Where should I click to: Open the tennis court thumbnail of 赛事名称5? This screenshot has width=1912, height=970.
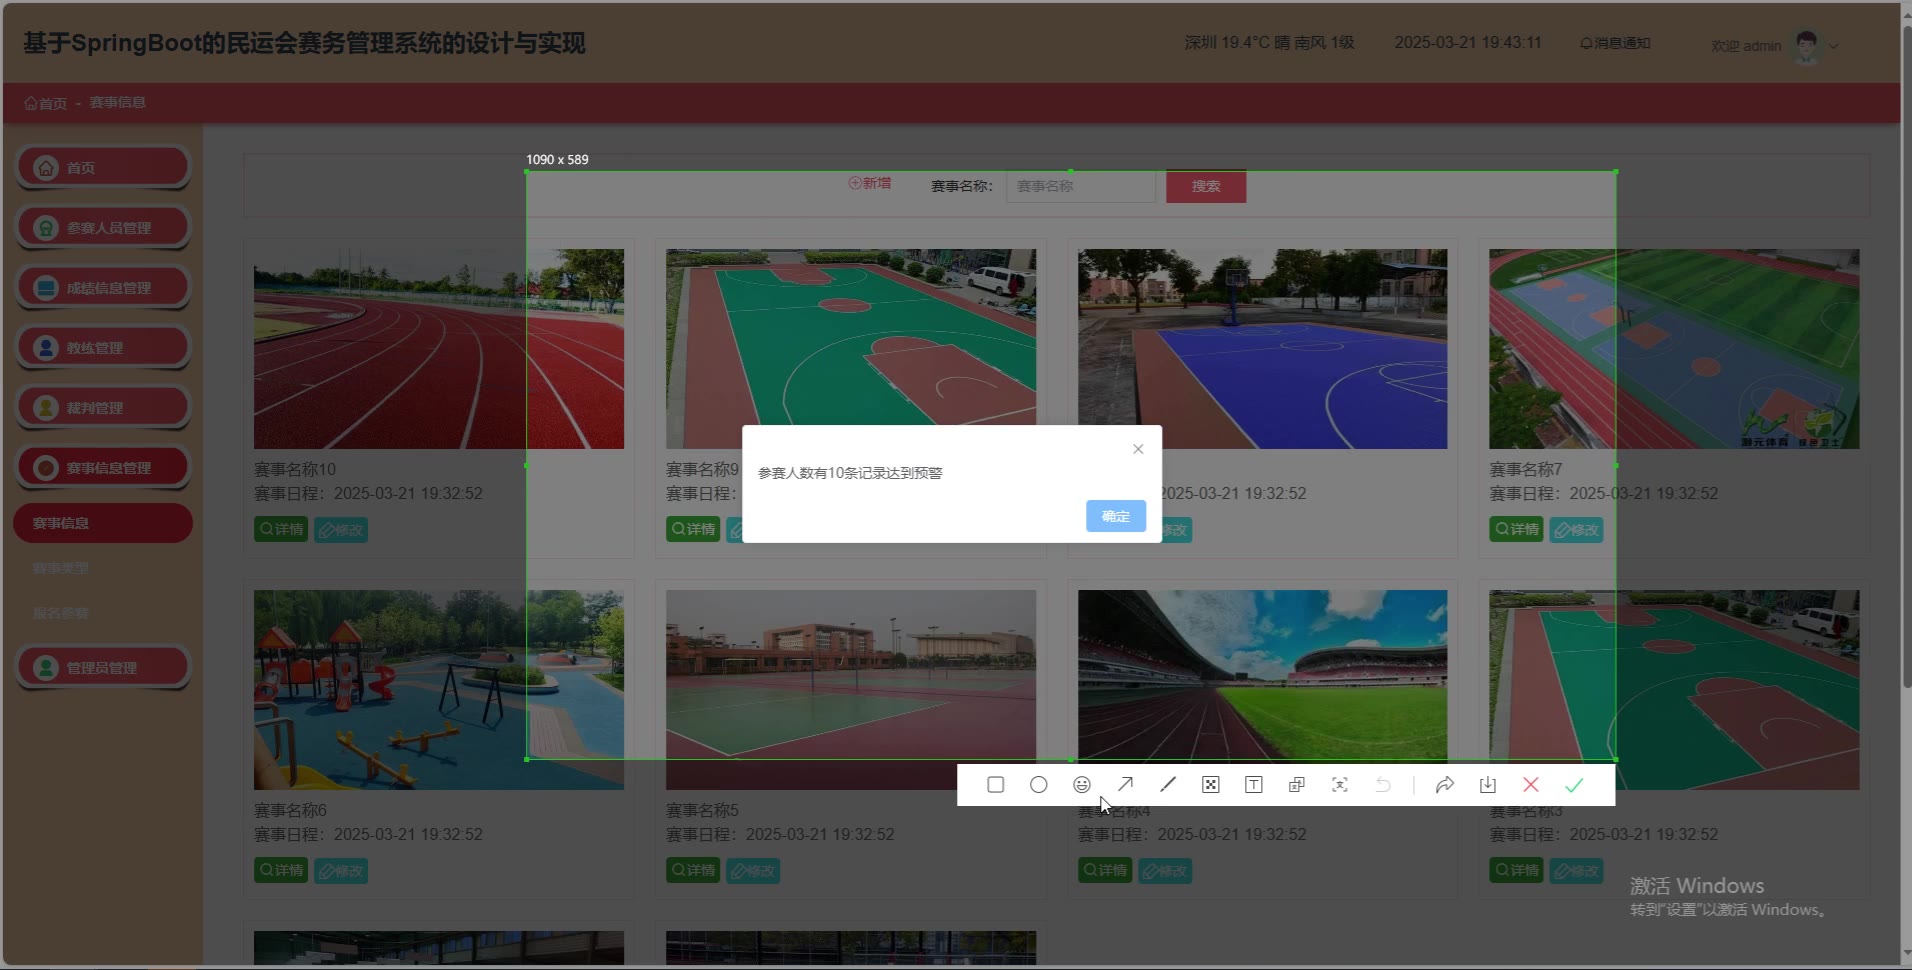pos(851,690)
